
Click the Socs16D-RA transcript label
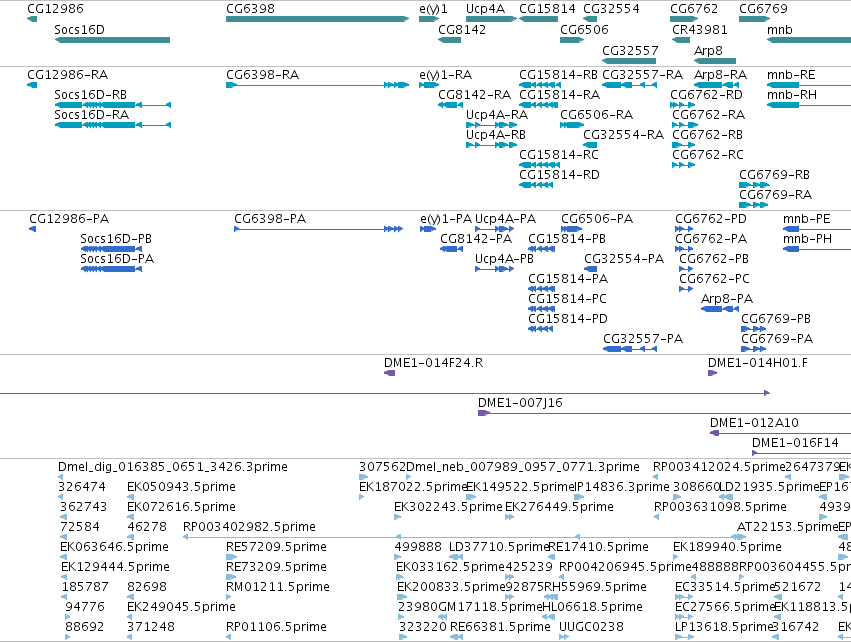click(92, 115)
